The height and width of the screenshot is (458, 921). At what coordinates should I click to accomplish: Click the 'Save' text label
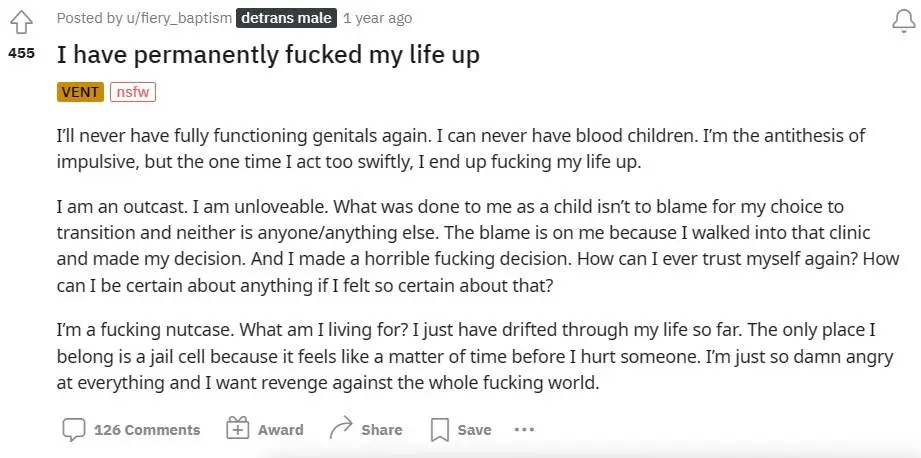click(474, 429)
